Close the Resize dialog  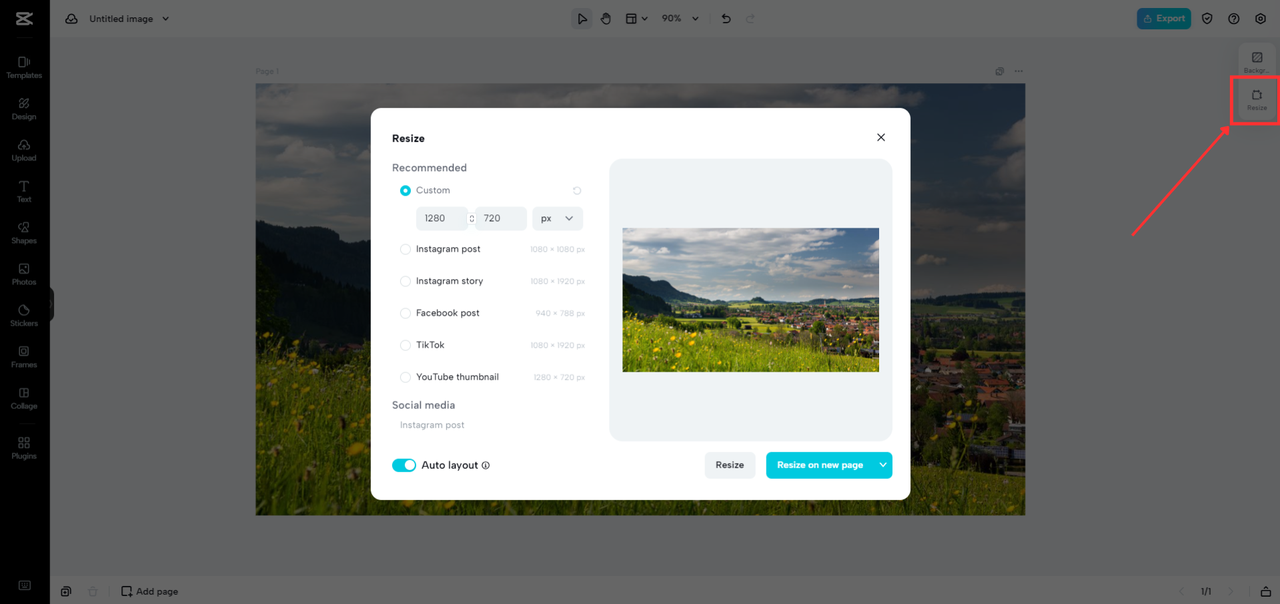(881, 137)
